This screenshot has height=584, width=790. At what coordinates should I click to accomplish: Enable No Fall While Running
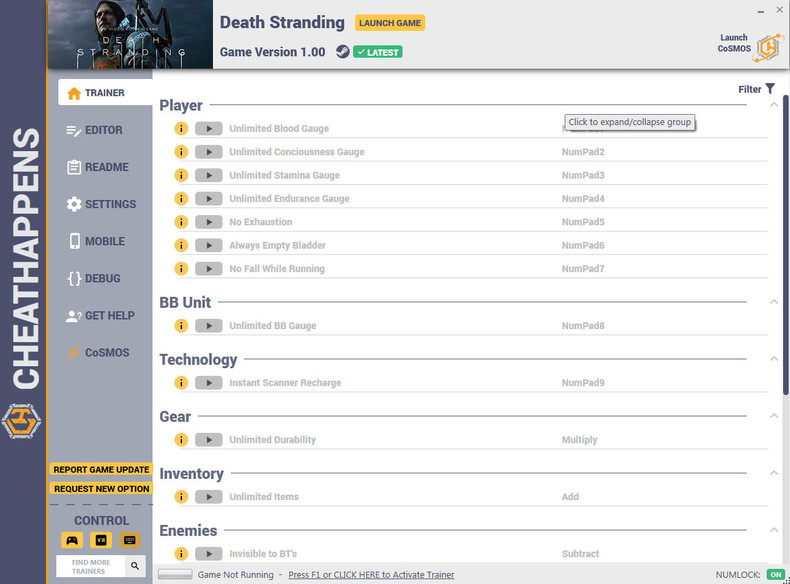tap(209, 269)
